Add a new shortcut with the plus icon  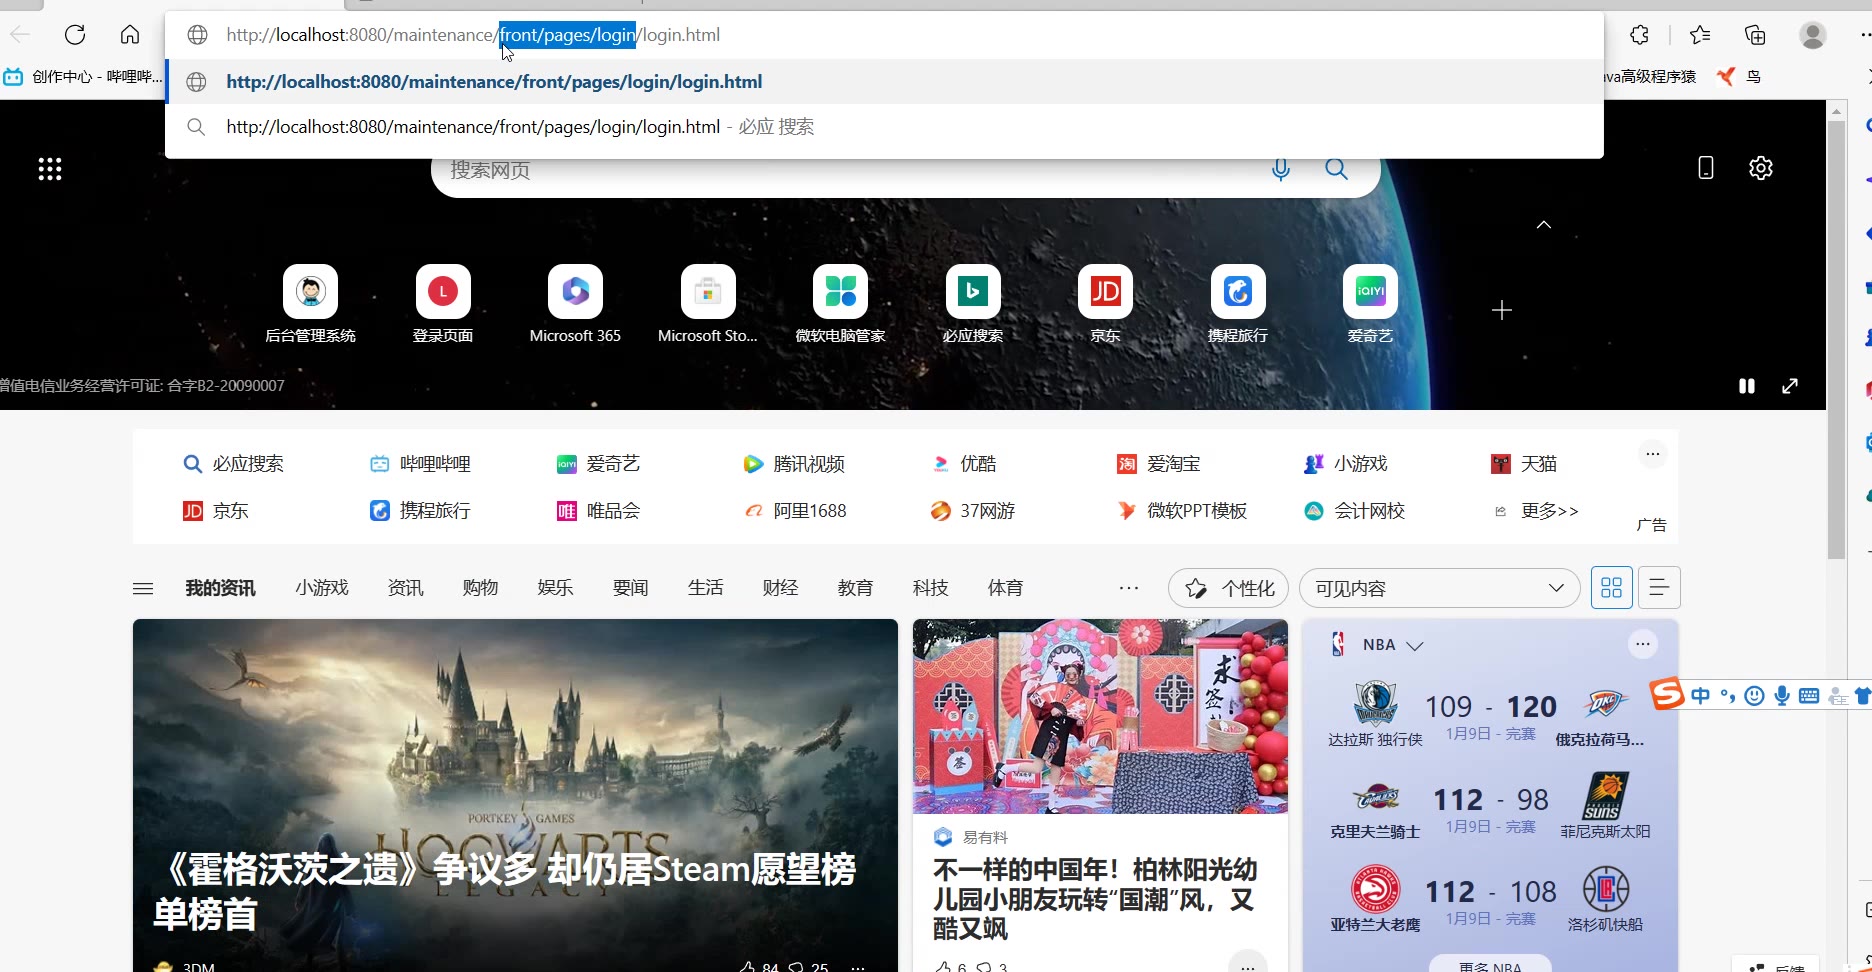[1501, 310]
